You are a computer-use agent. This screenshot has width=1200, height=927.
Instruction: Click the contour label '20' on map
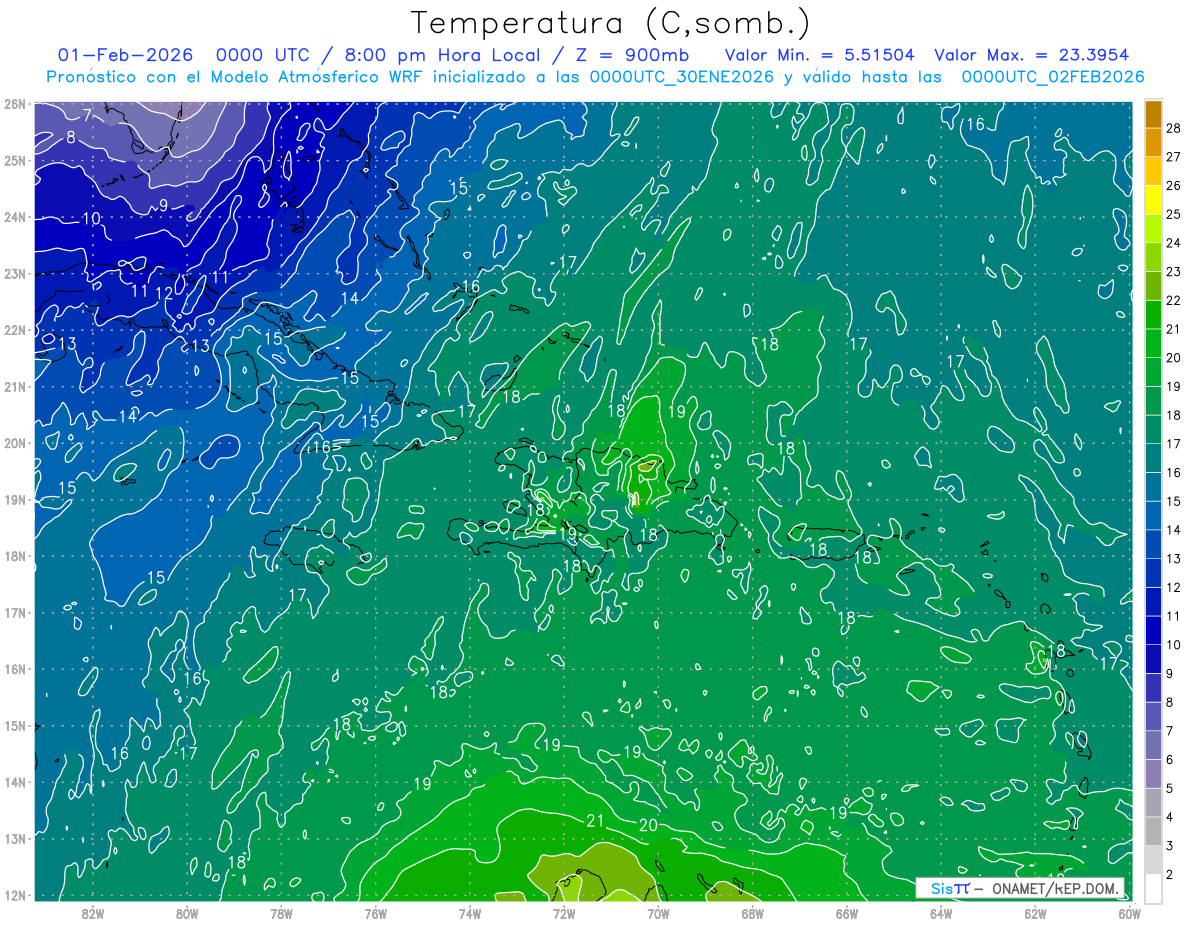point(648,826)
